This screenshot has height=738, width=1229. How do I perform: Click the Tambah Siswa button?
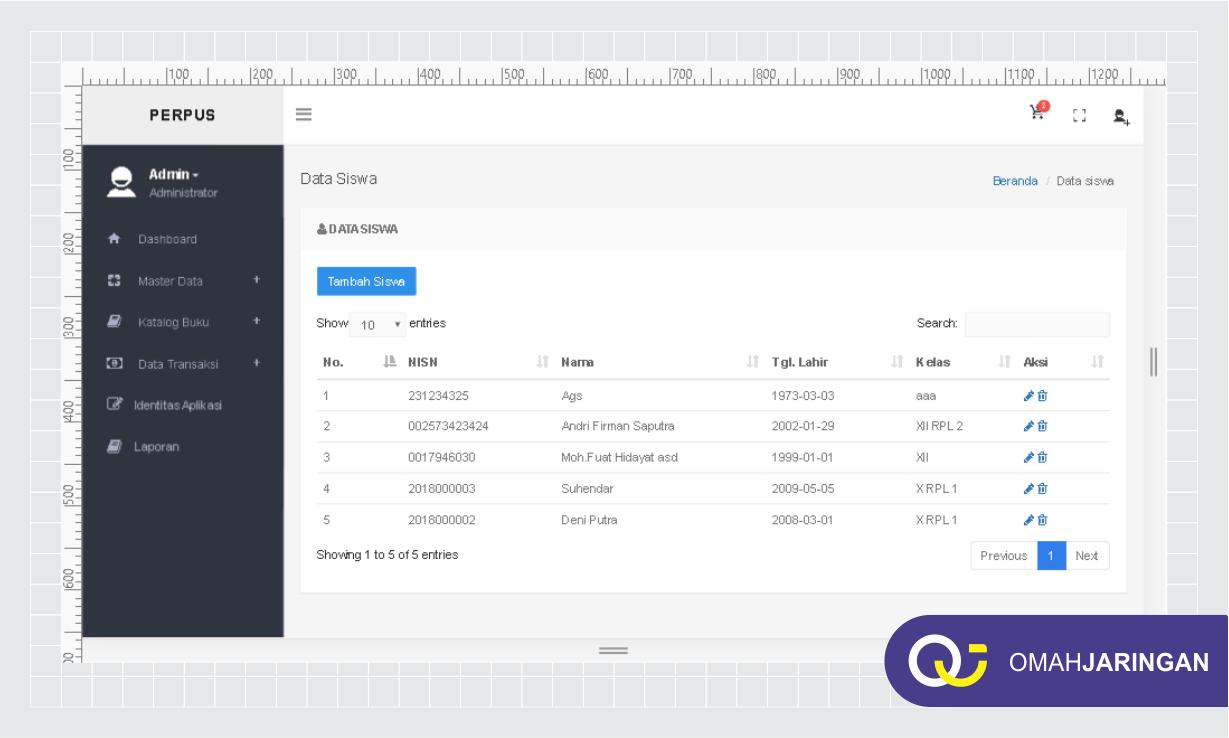point(366,281)
